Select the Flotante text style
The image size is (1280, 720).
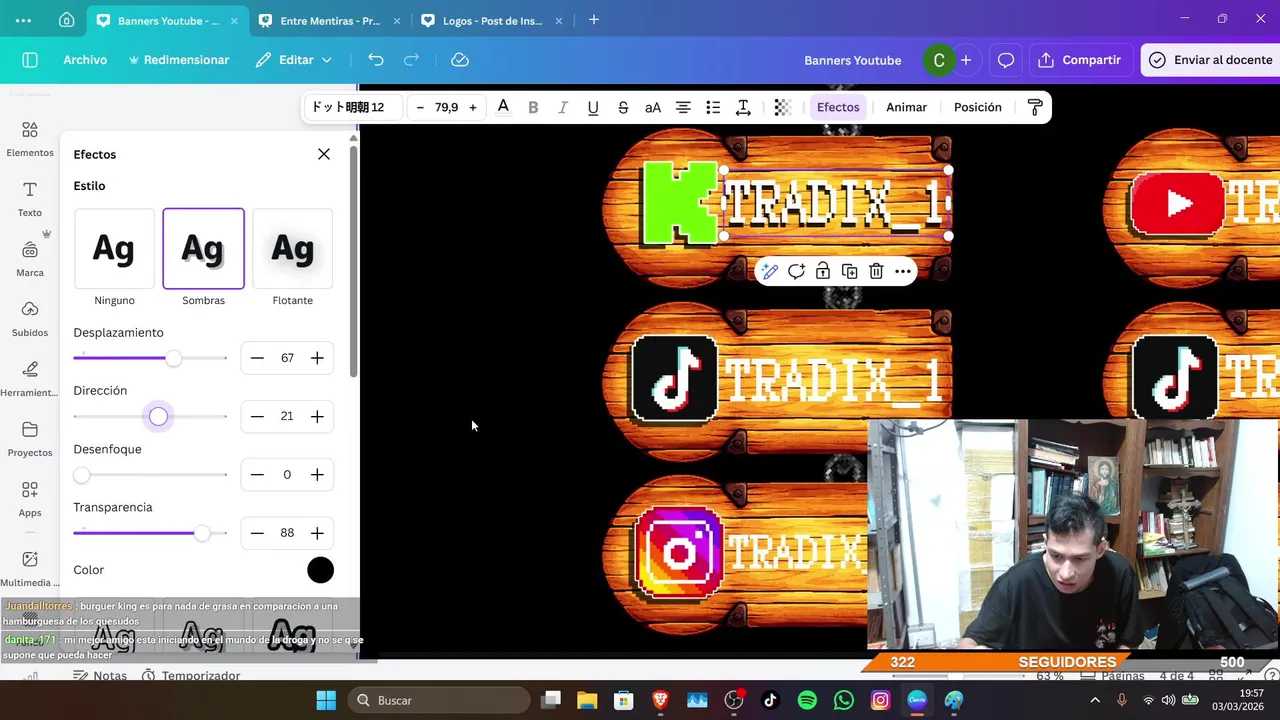[292, 248]
